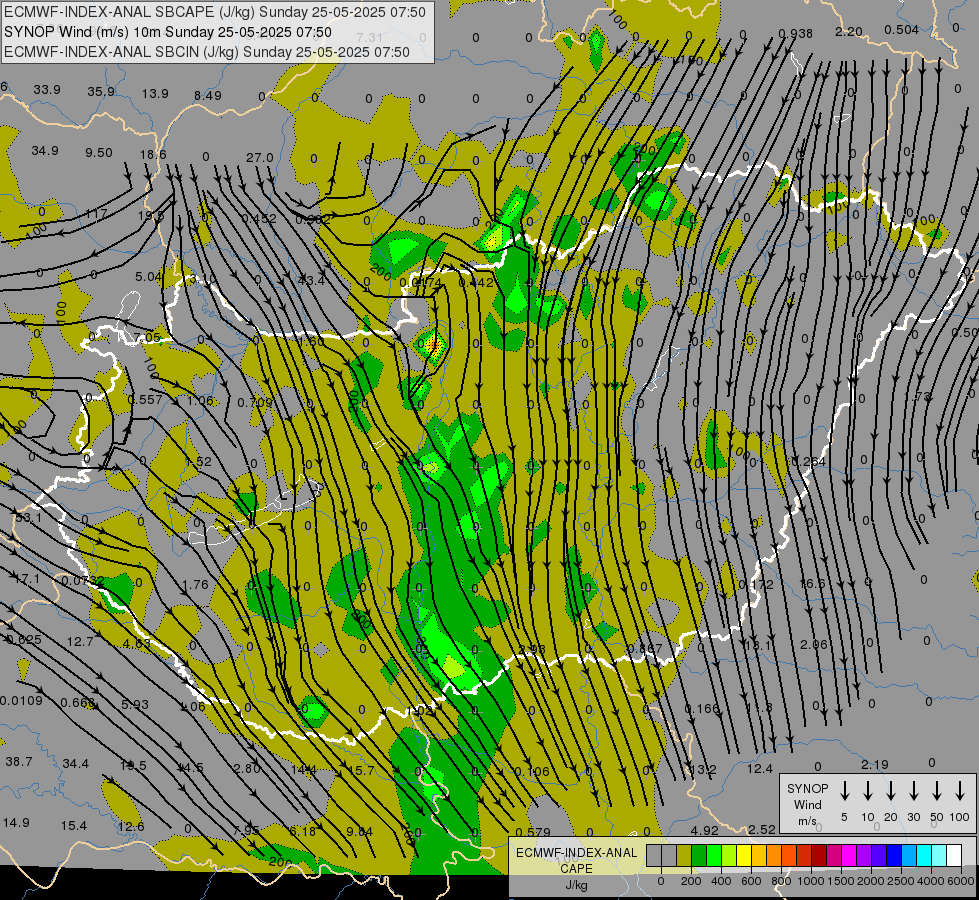This screenshot has width=979, height=900.
Task: Select the 'ECMWF-INDEX-ANAL CAPE' legend label
Action: [x=576, y=860]
